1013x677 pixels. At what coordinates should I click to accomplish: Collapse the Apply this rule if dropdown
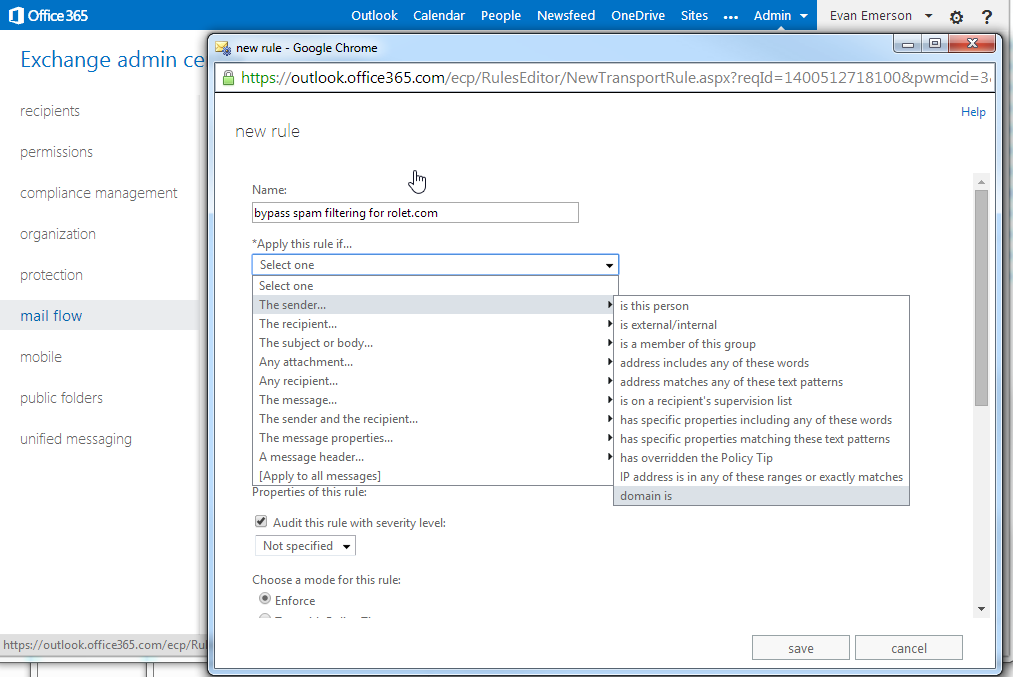(x=435, y=265)
